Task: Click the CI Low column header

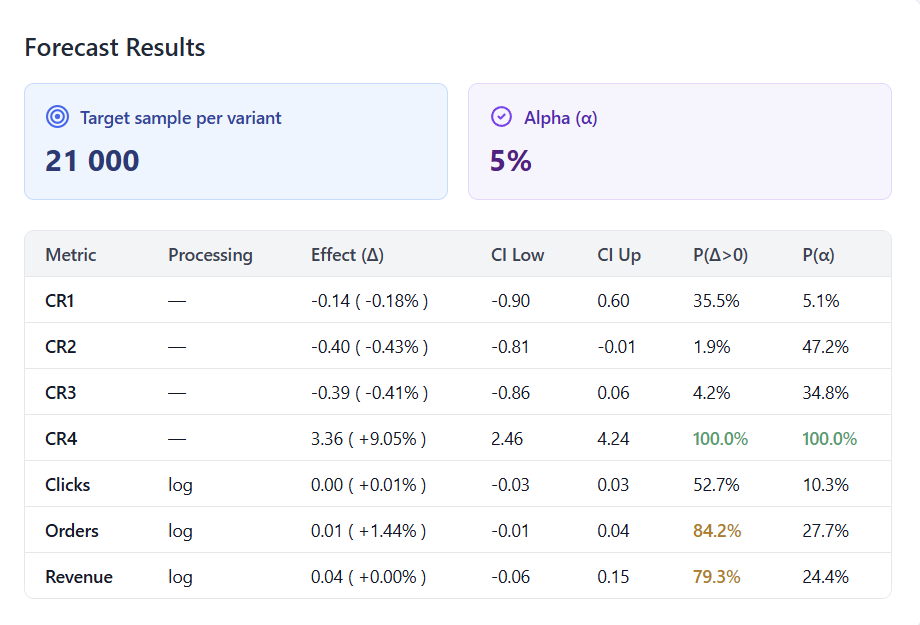Action: [517, 254]
